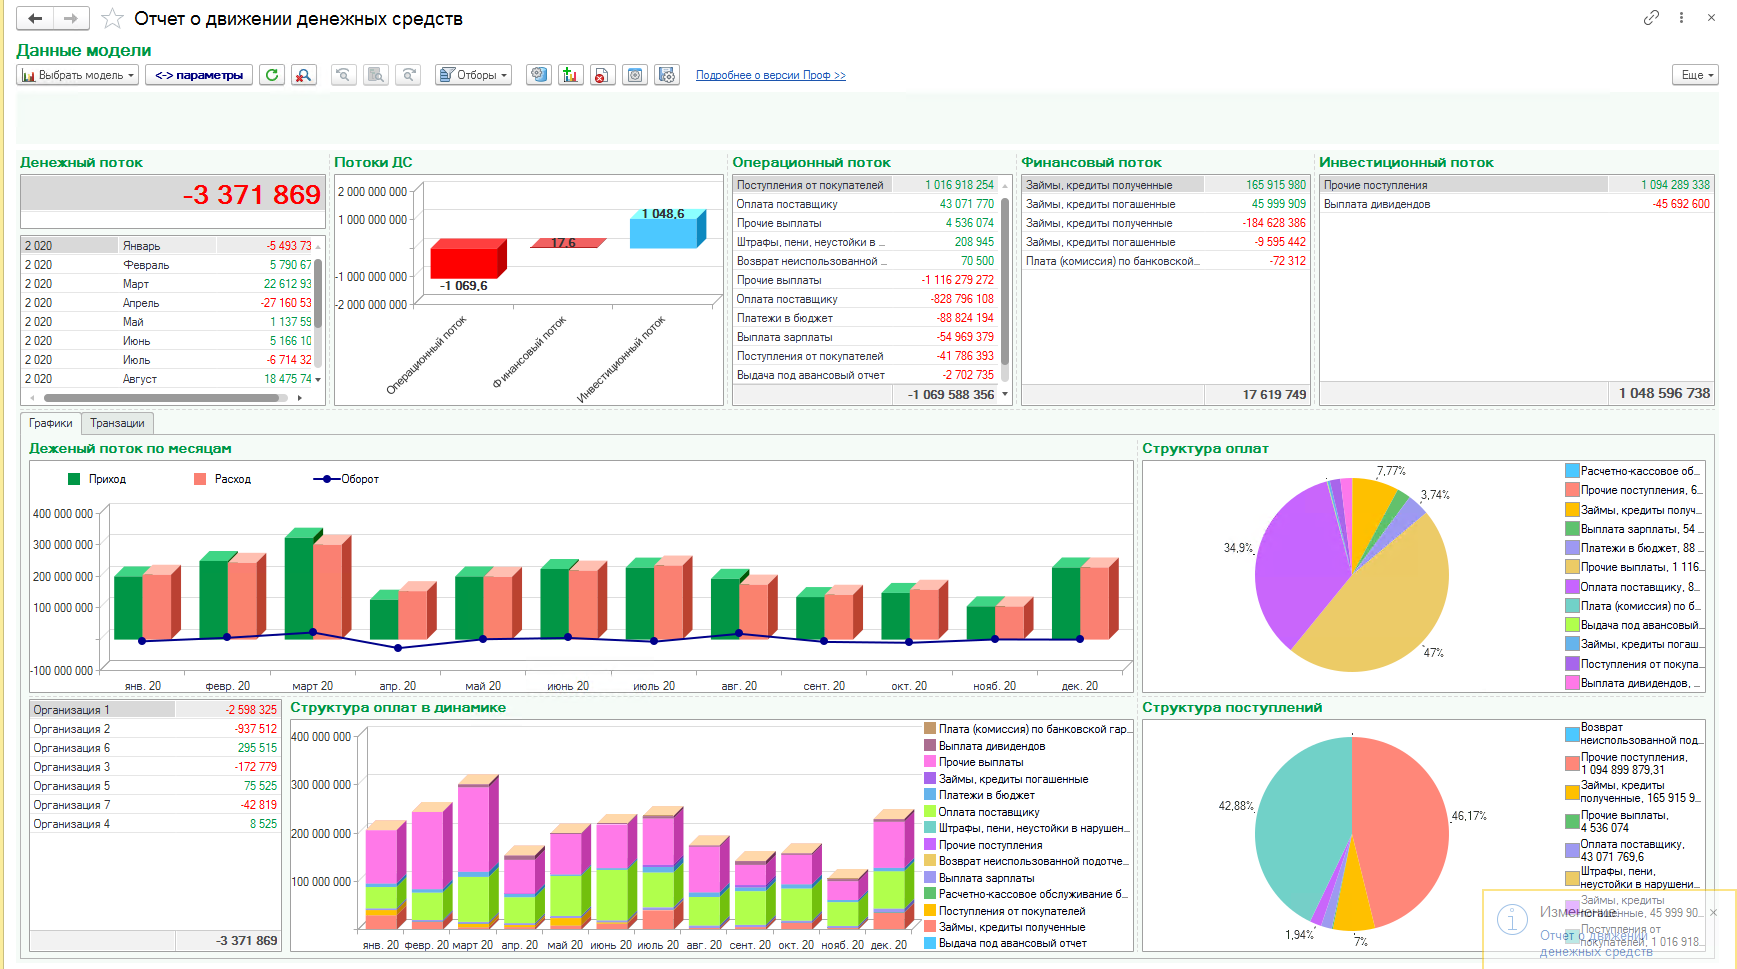This screenshot has height=969, width=1737.
Task: Click the bar chart with plus icon
Action: [571, 75]
